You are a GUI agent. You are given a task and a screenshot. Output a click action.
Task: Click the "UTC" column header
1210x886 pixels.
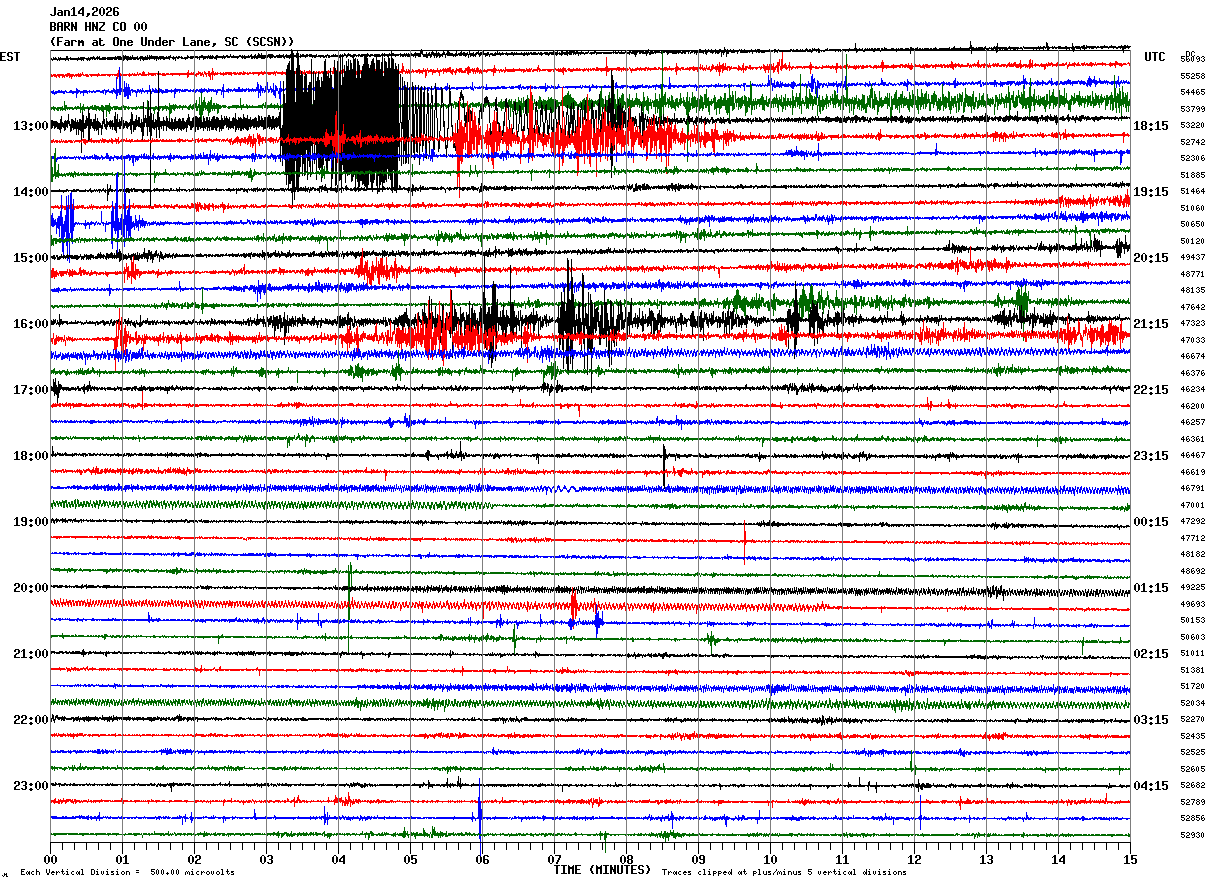(x=1155, y=57)
